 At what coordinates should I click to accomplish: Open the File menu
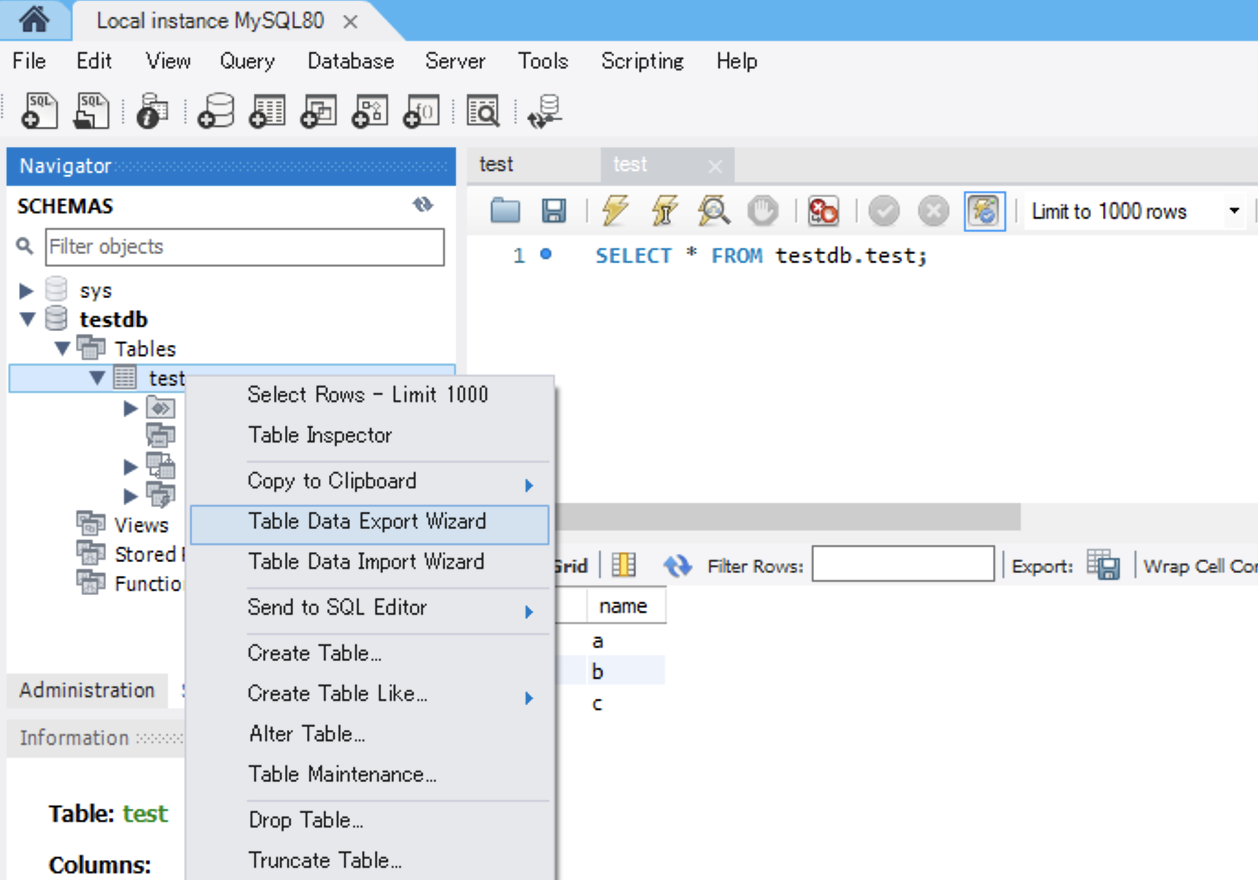29,61
